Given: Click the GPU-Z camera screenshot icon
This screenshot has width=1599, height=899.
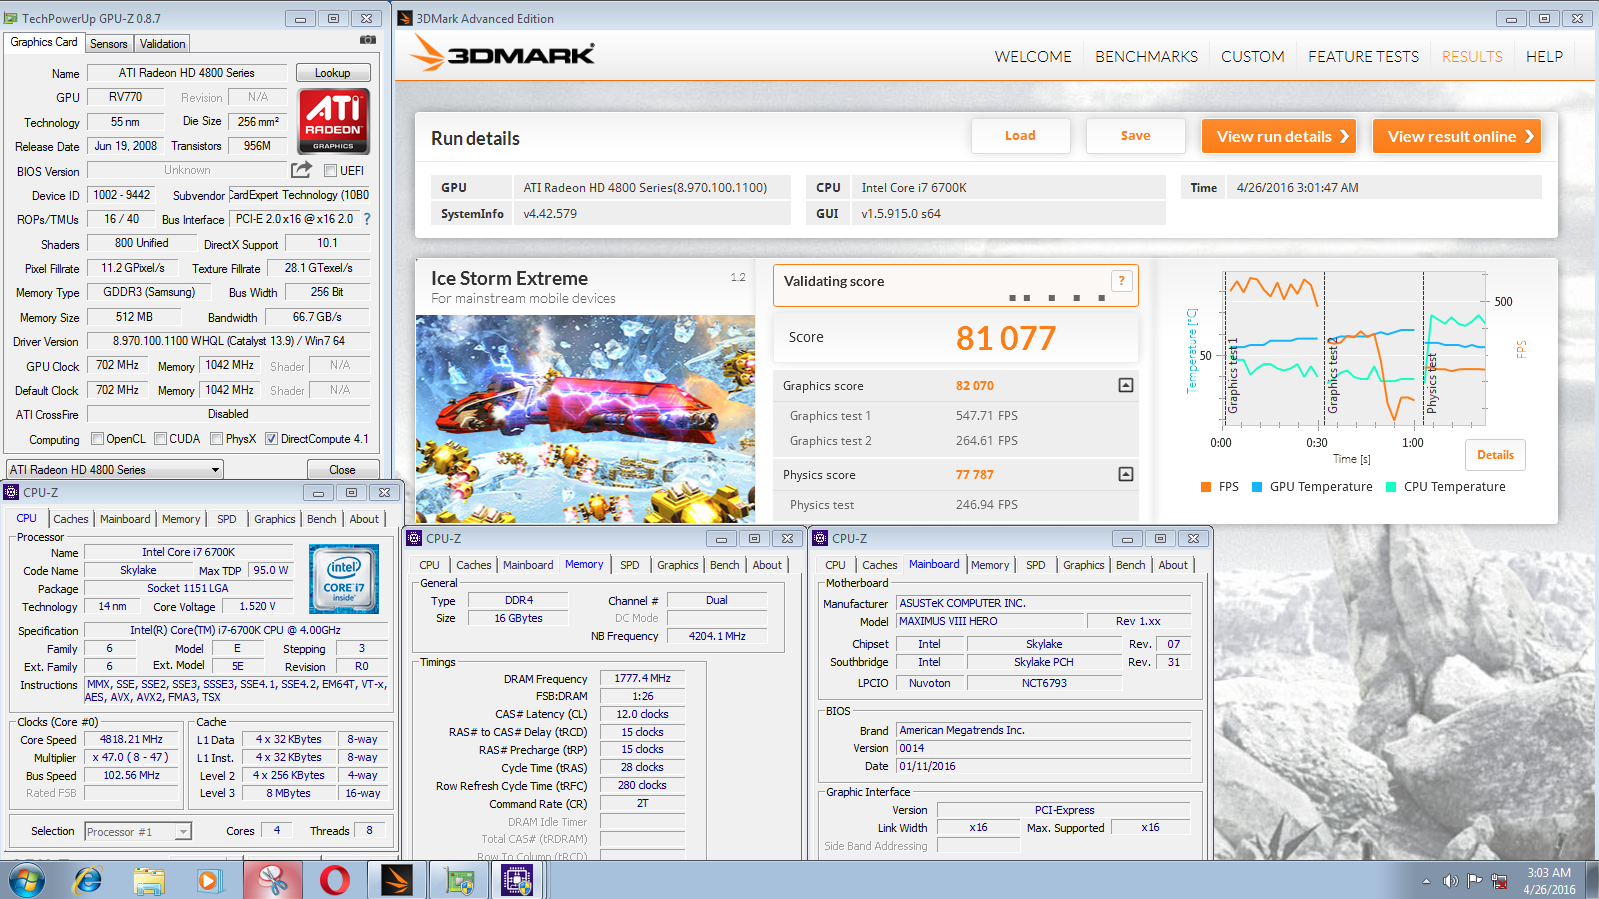Looking at the screenshot, I should pos(368,40).
